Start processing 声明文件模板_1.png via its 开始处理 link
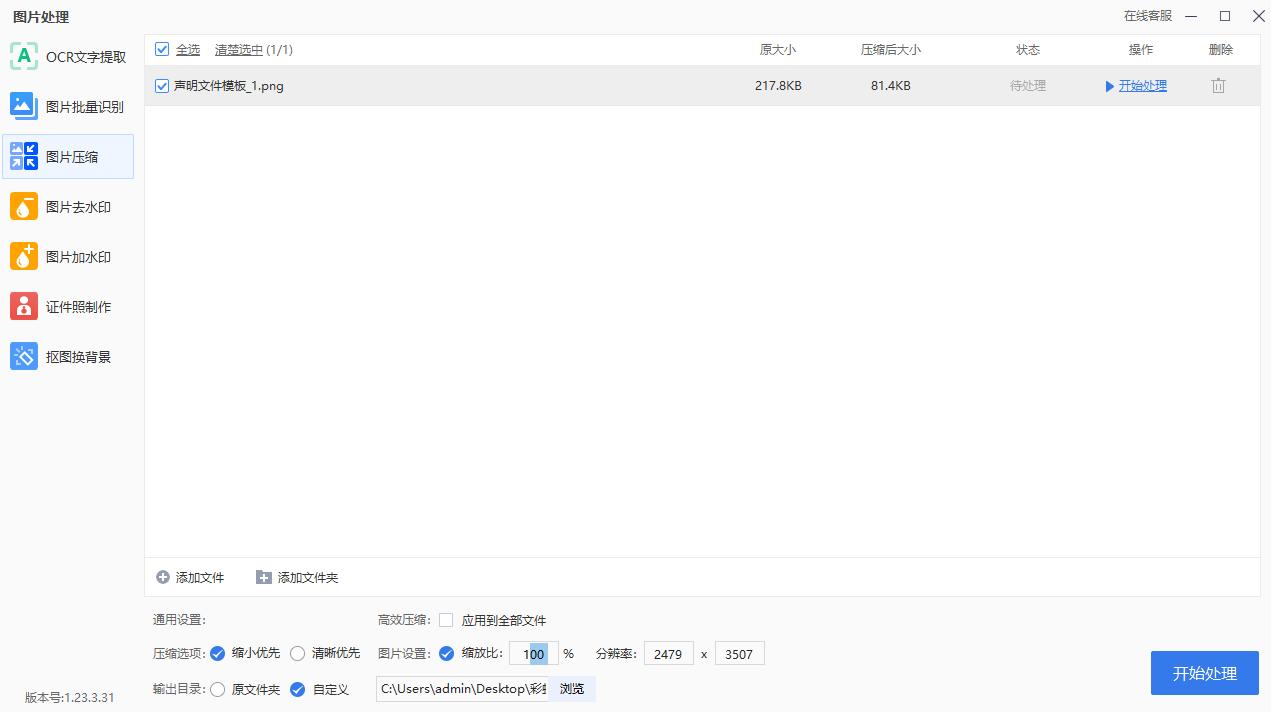Screen dimensions: 1271x712 point(1141,85)
